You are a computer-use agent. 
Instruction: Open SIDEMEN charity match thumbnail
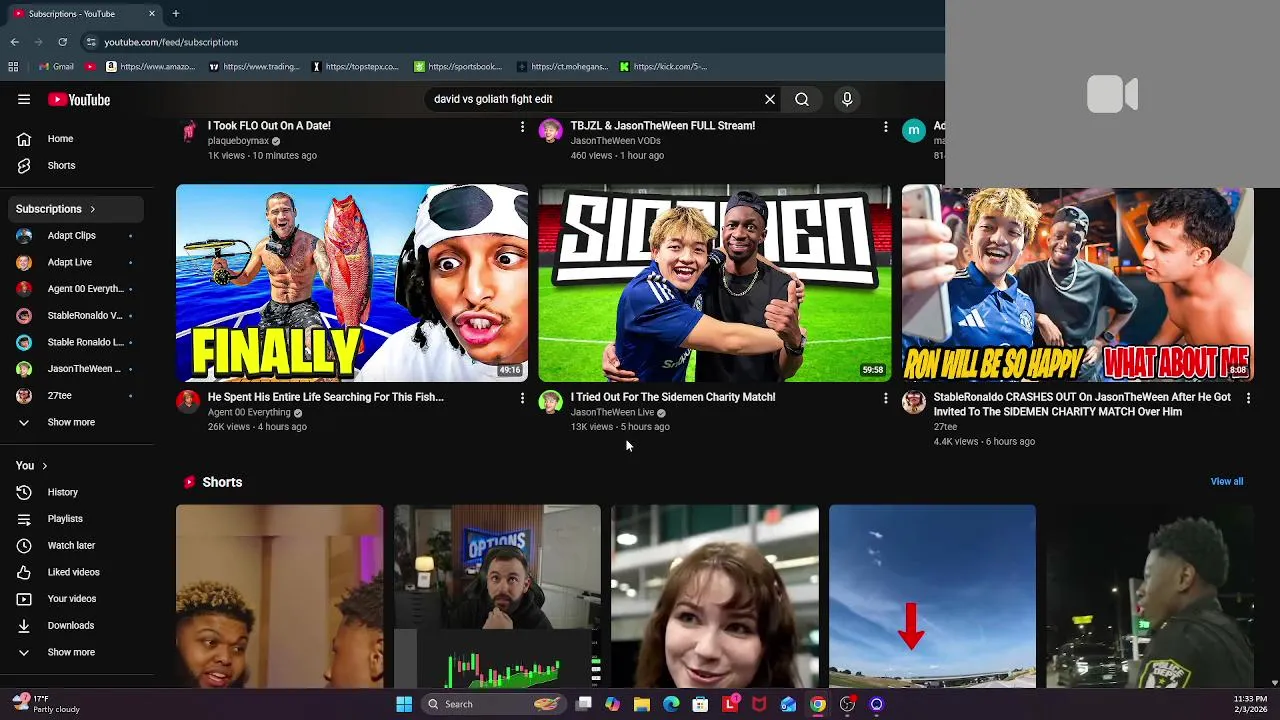click(715, 283)
